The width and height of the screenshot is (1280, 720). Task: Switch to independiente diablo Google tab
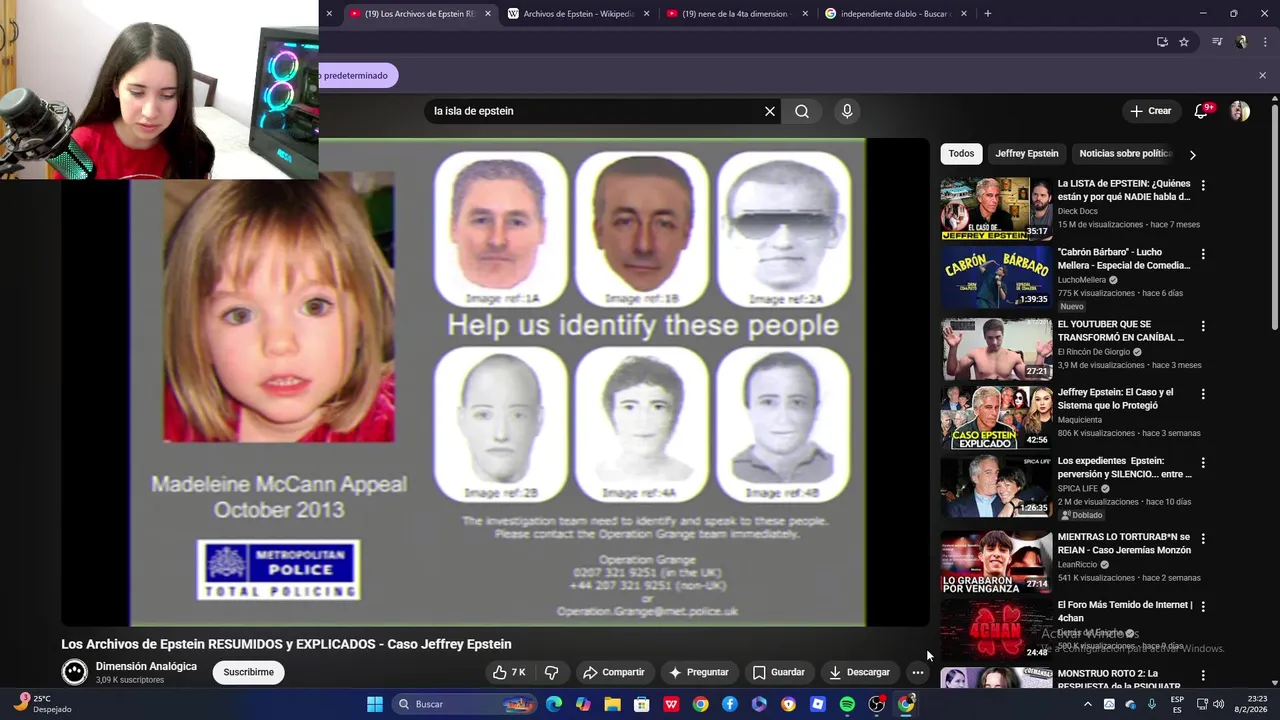coord(893,14)
